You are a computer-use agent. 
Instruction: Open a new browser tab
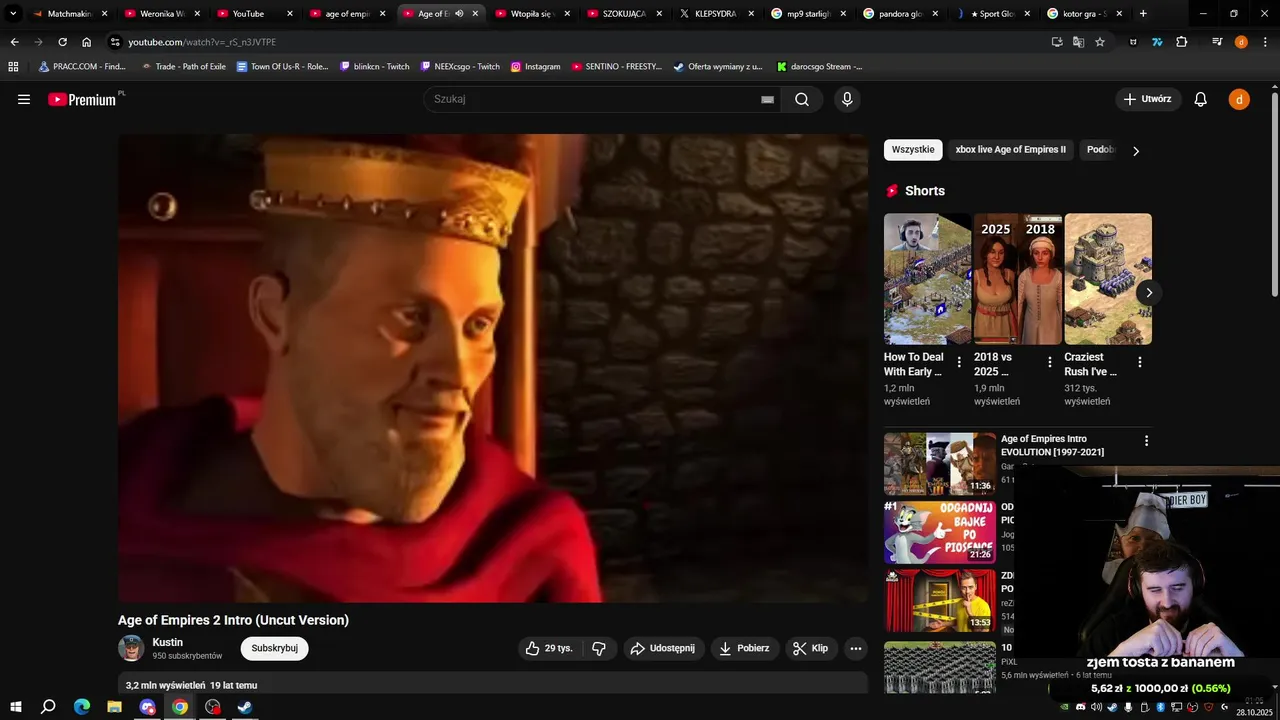pyautogui.click(x=1143, y=14)
